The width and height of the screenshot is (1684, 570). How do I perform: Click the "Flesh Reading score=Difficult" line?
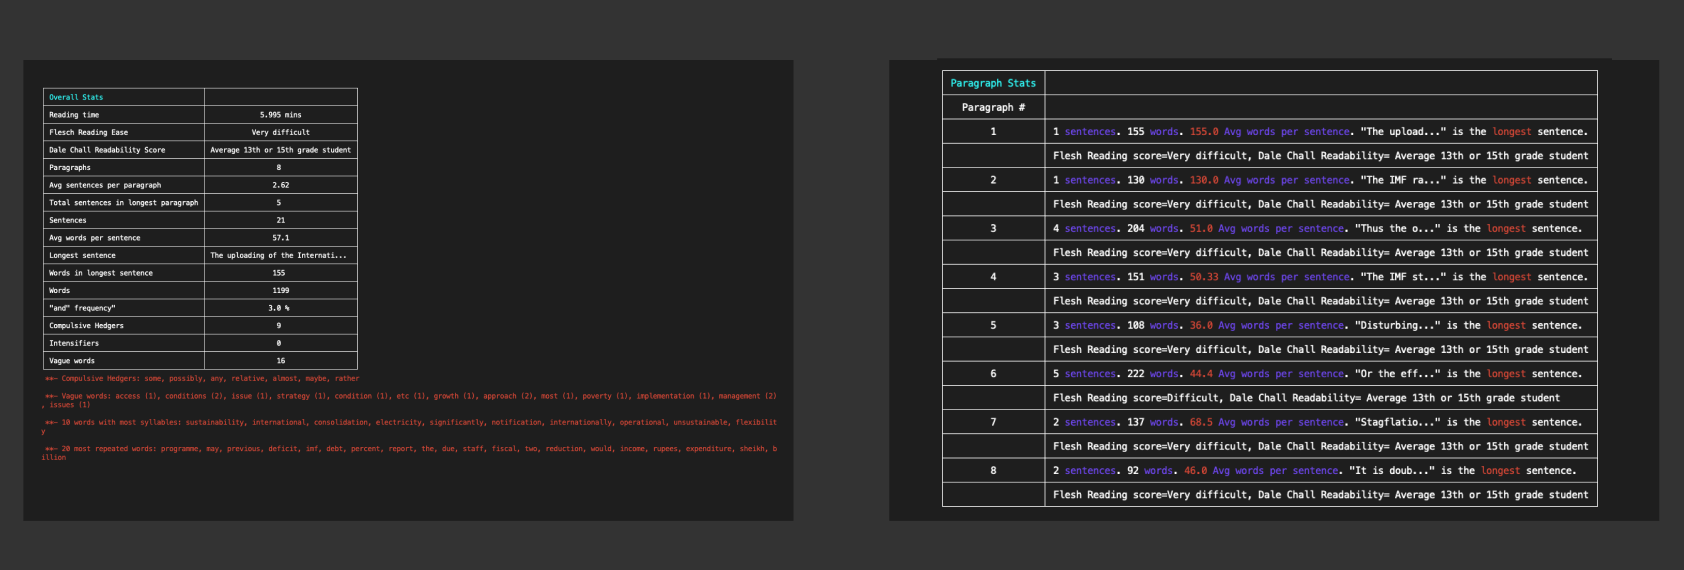coord(1306,398)
